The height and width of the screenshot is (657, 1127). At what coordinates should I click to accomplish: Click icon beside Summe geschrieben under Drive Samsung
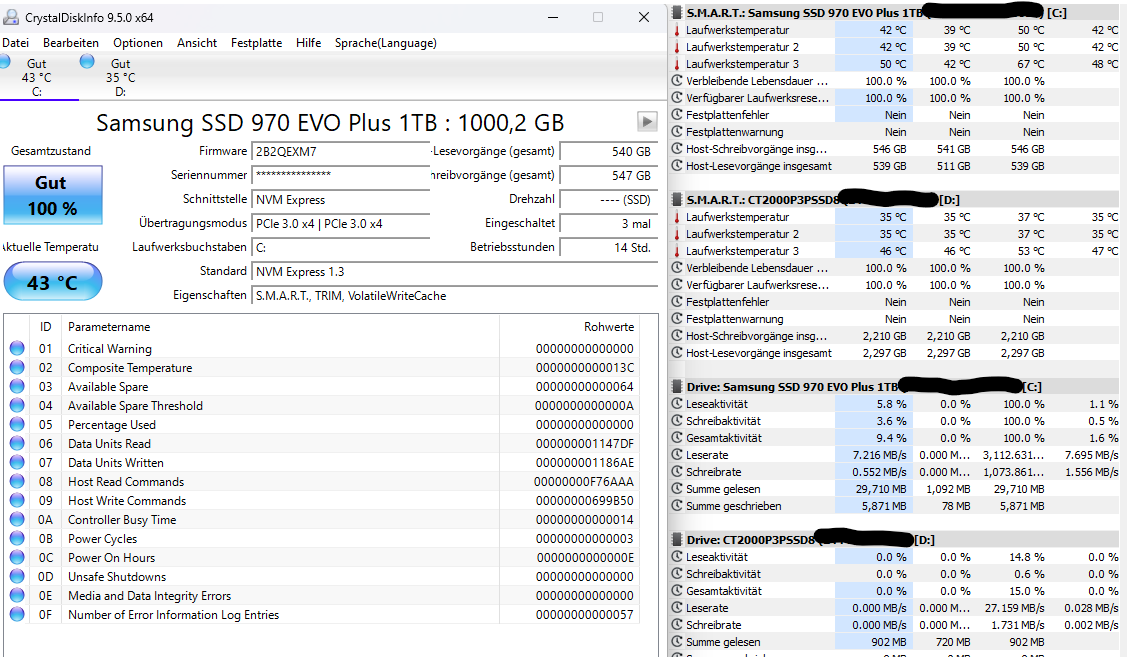tap(676, 506)
